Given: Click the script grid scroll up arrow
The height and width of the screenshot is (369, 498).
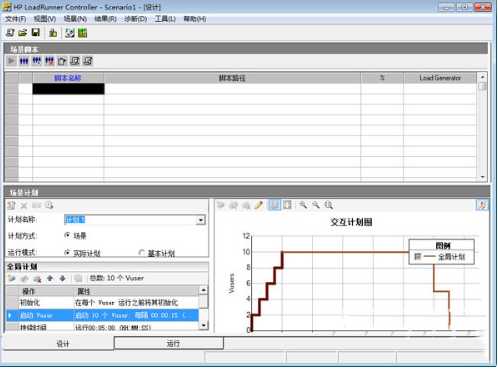Looking at the screenshot, I should [482, 77].
